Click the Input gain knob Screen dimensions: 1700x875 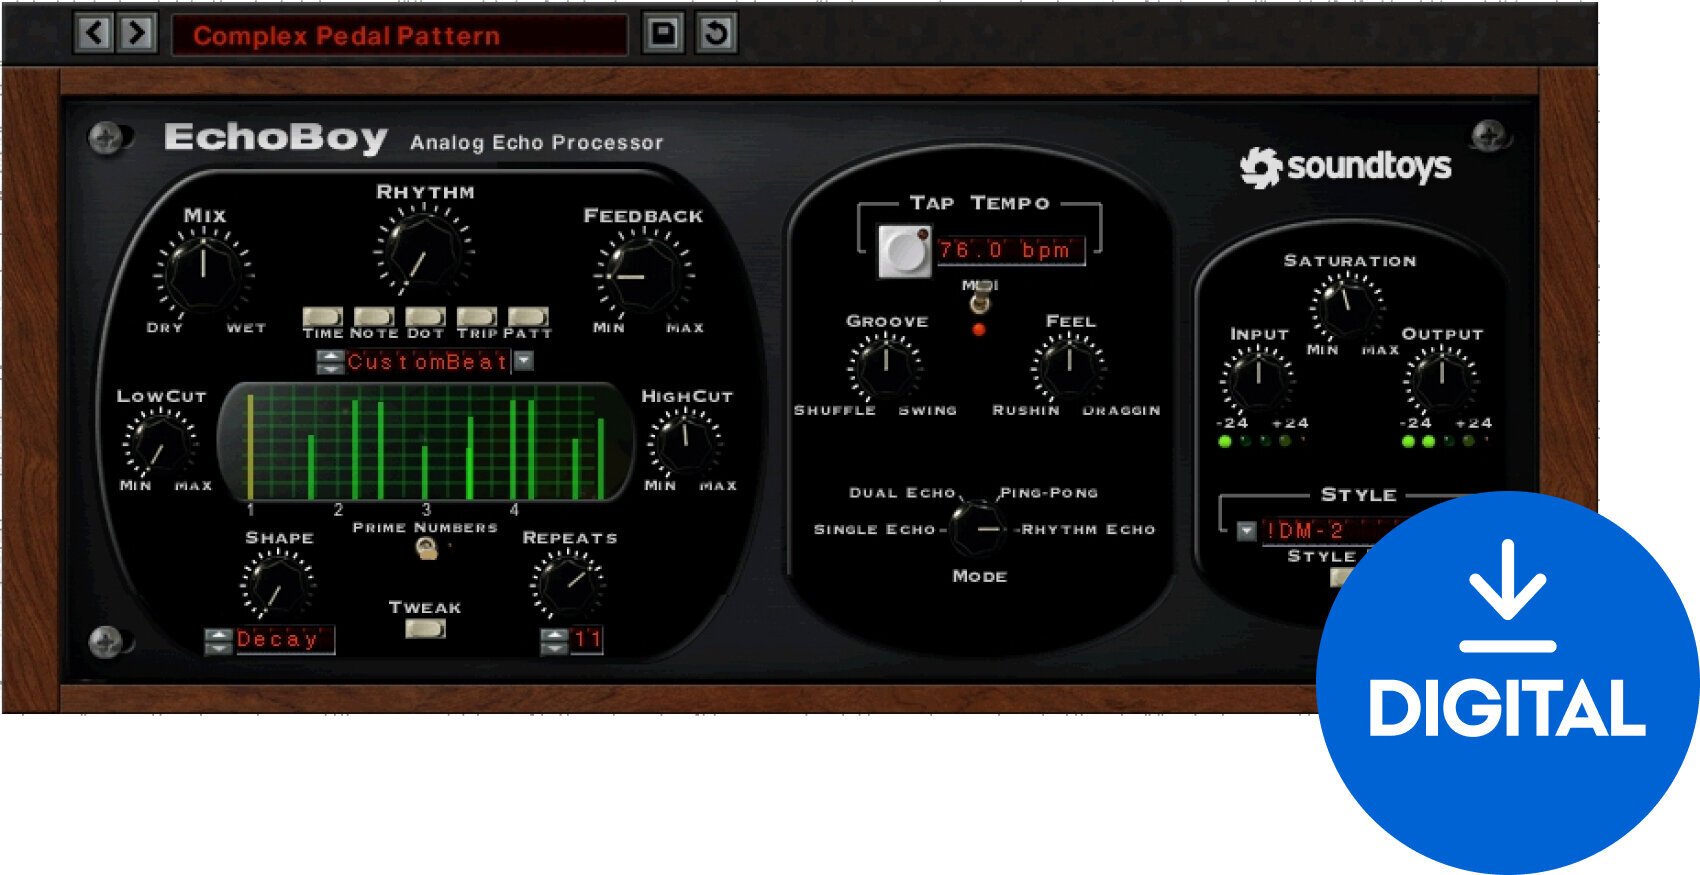[x=1257, y=380]
